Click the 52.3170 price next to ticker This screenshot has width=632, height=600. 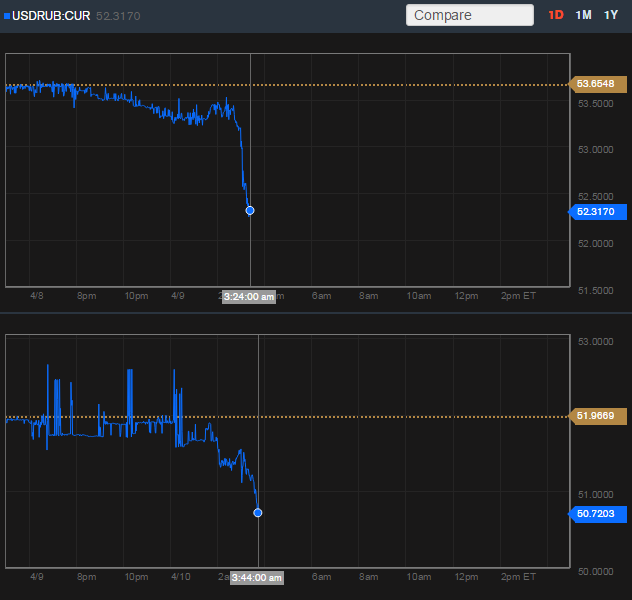(x=118, y=16)
